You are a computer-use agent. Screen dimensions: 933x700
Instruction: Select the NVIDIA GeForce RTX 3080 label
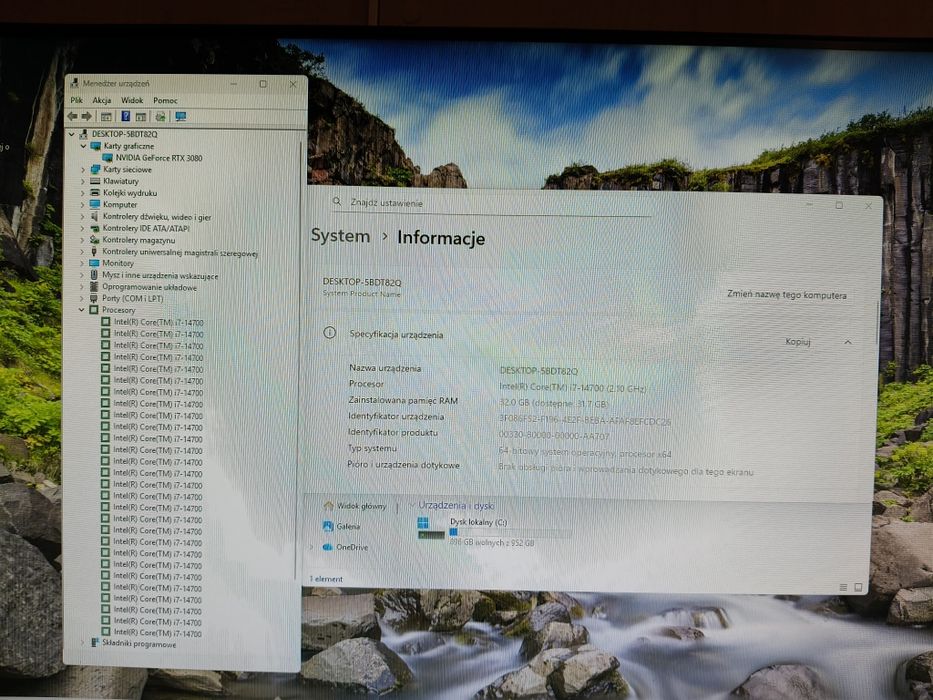[159, 158]
